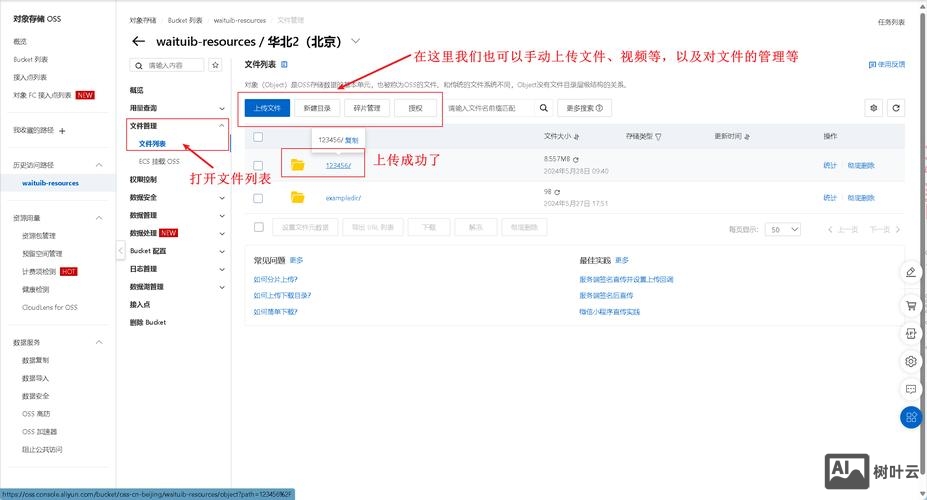
Task: Collapse the 历史访问路径 section
Action: [99, 165]
